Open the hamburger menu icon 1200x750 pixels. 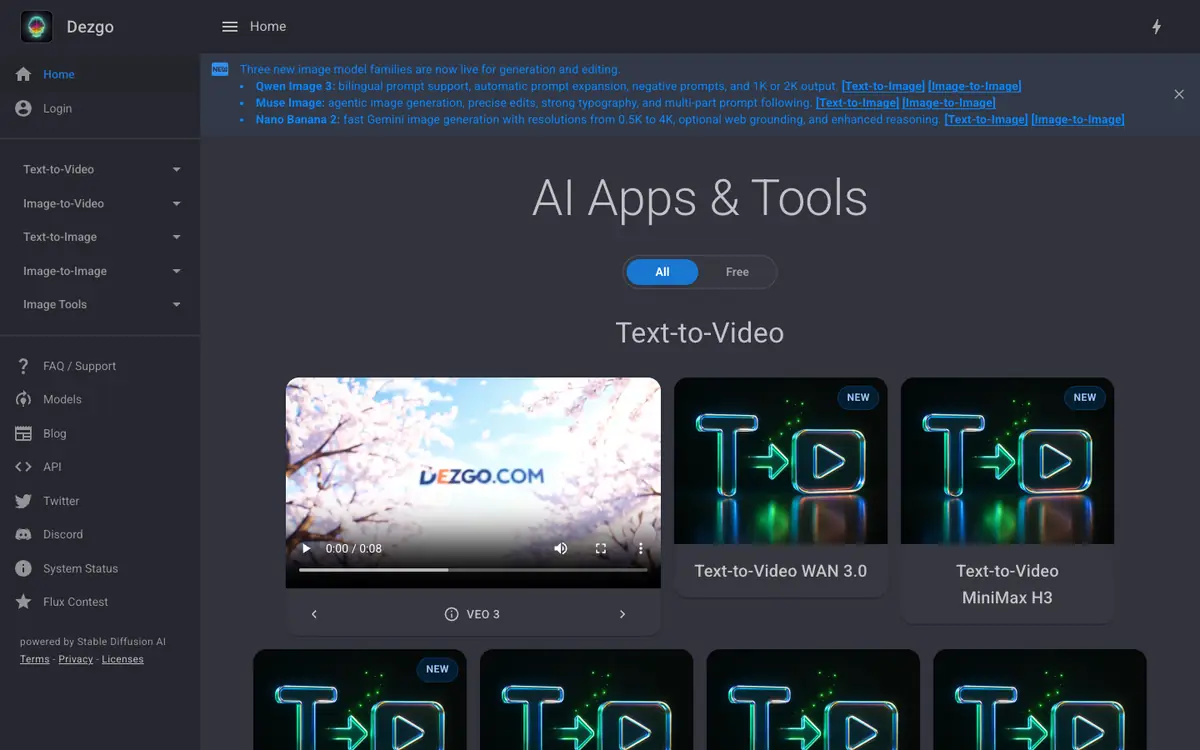[x=230, y=27]
